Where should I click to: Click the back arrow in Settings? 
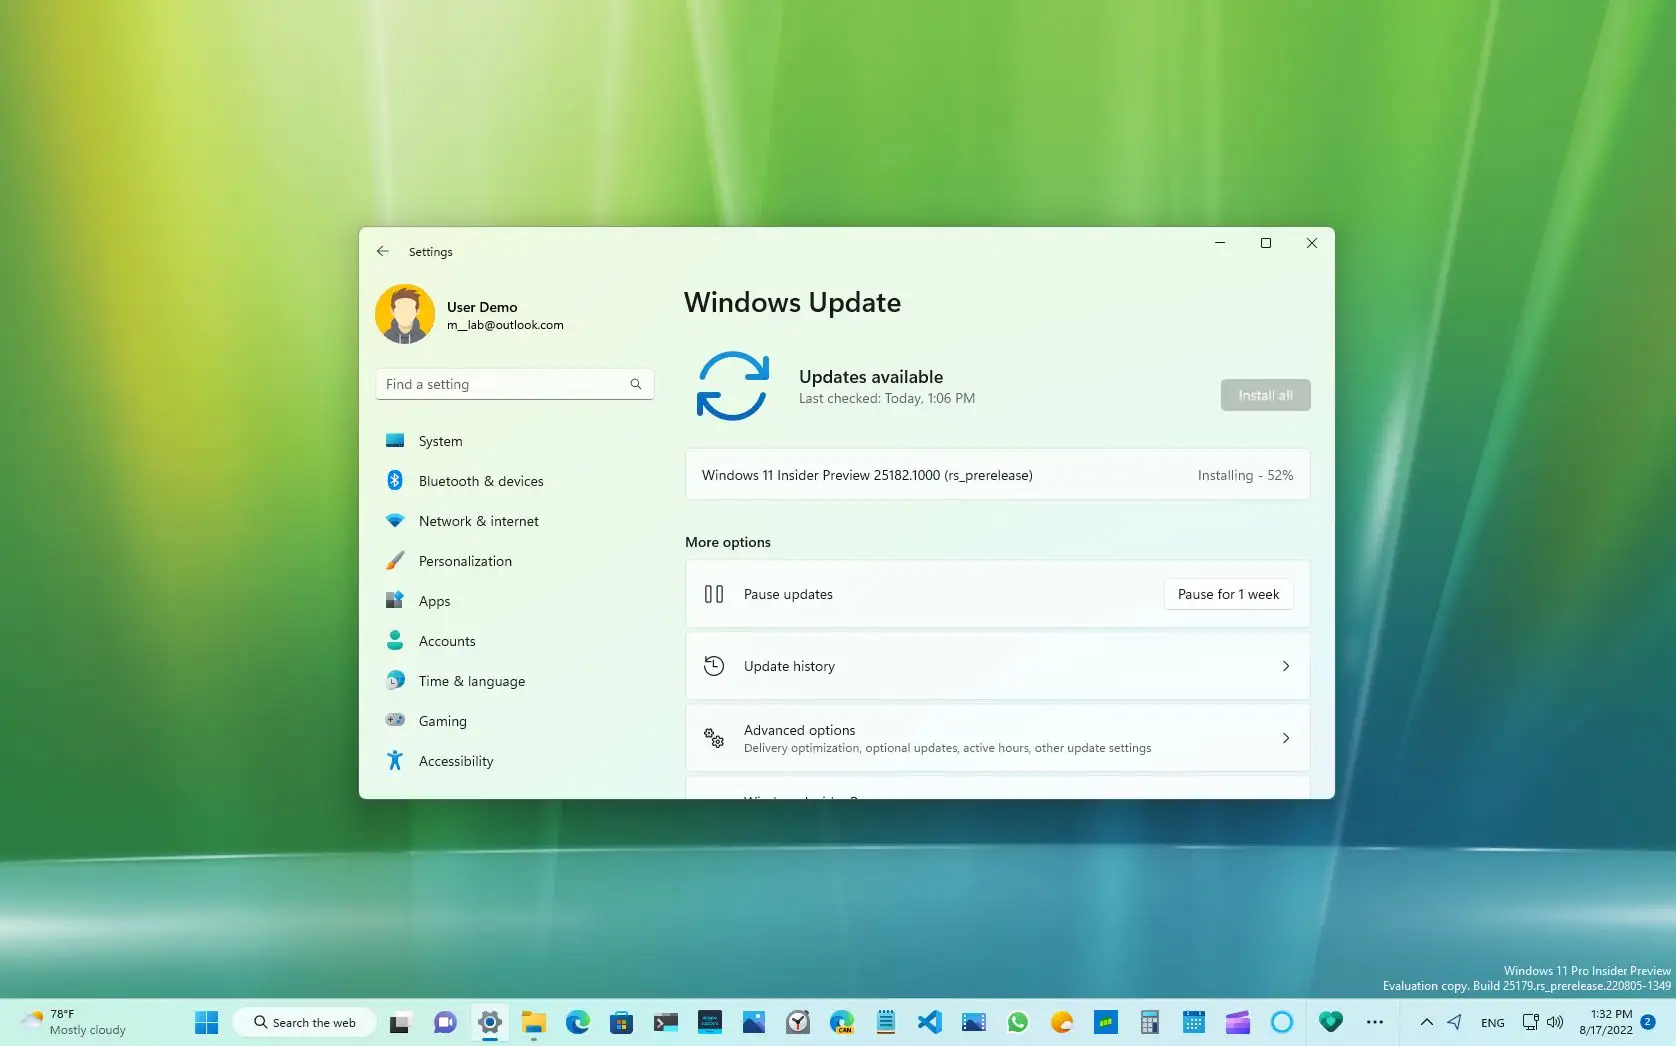(x=383, y=251)
